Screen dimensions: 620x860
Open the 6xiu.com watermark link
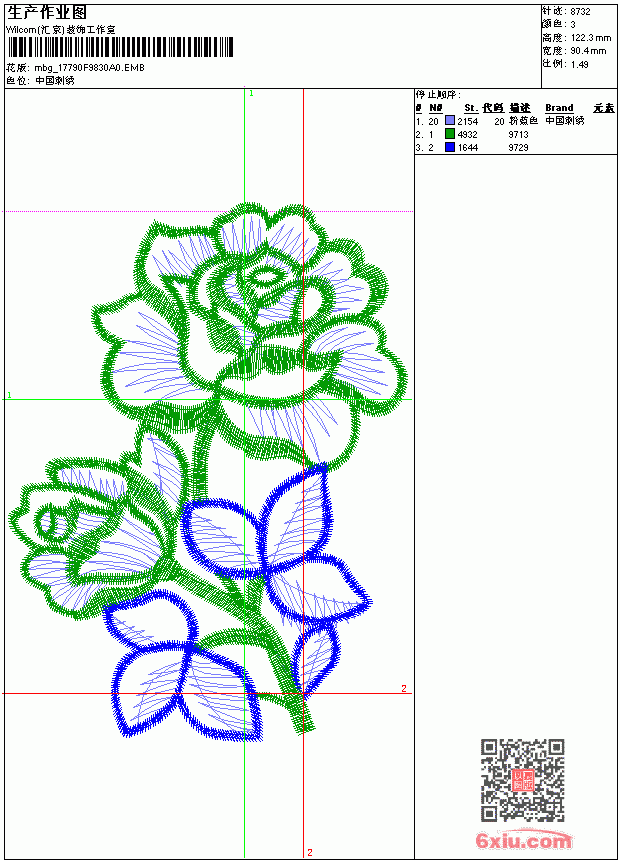click(x=523, y=840)
